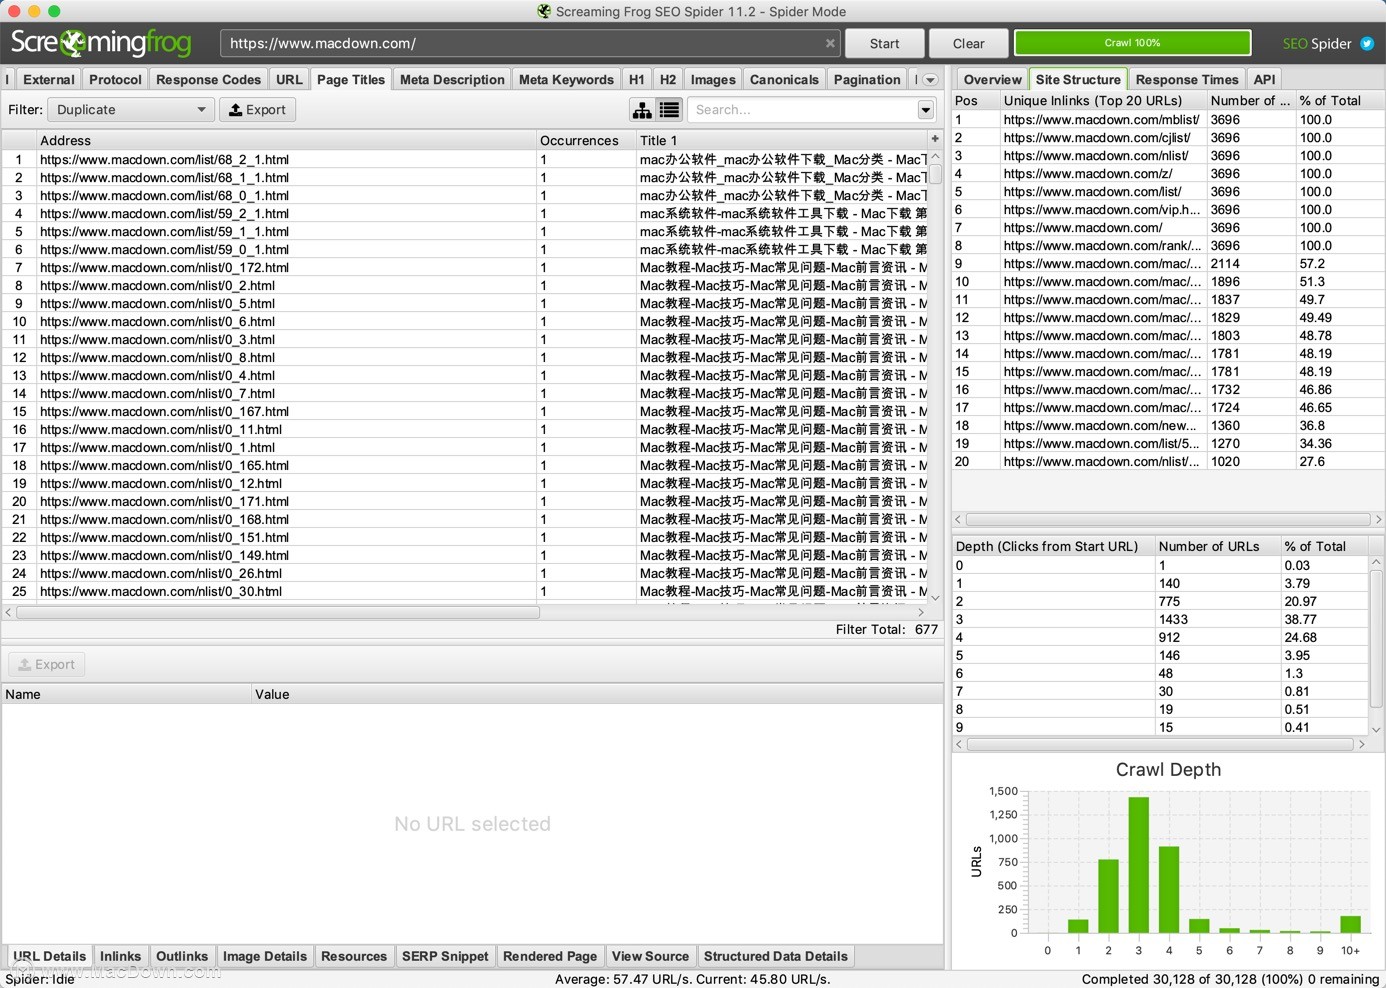The width and height of the screenshot is (1386, 988).
Task: Switch to the Overview tab
Action: (x=993, y=80)
